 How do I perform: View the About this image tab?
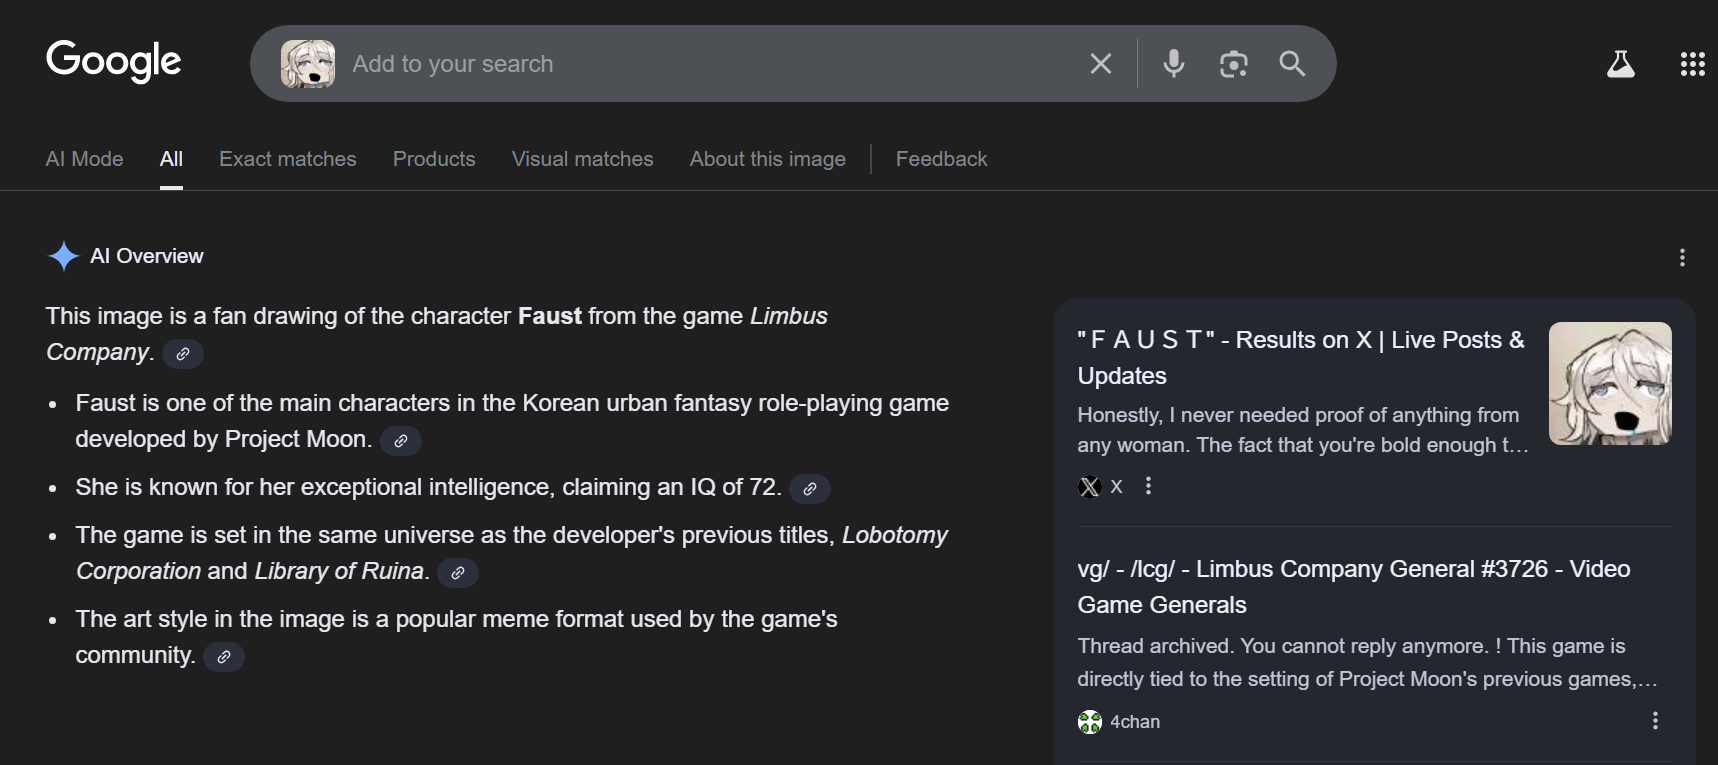767,159
